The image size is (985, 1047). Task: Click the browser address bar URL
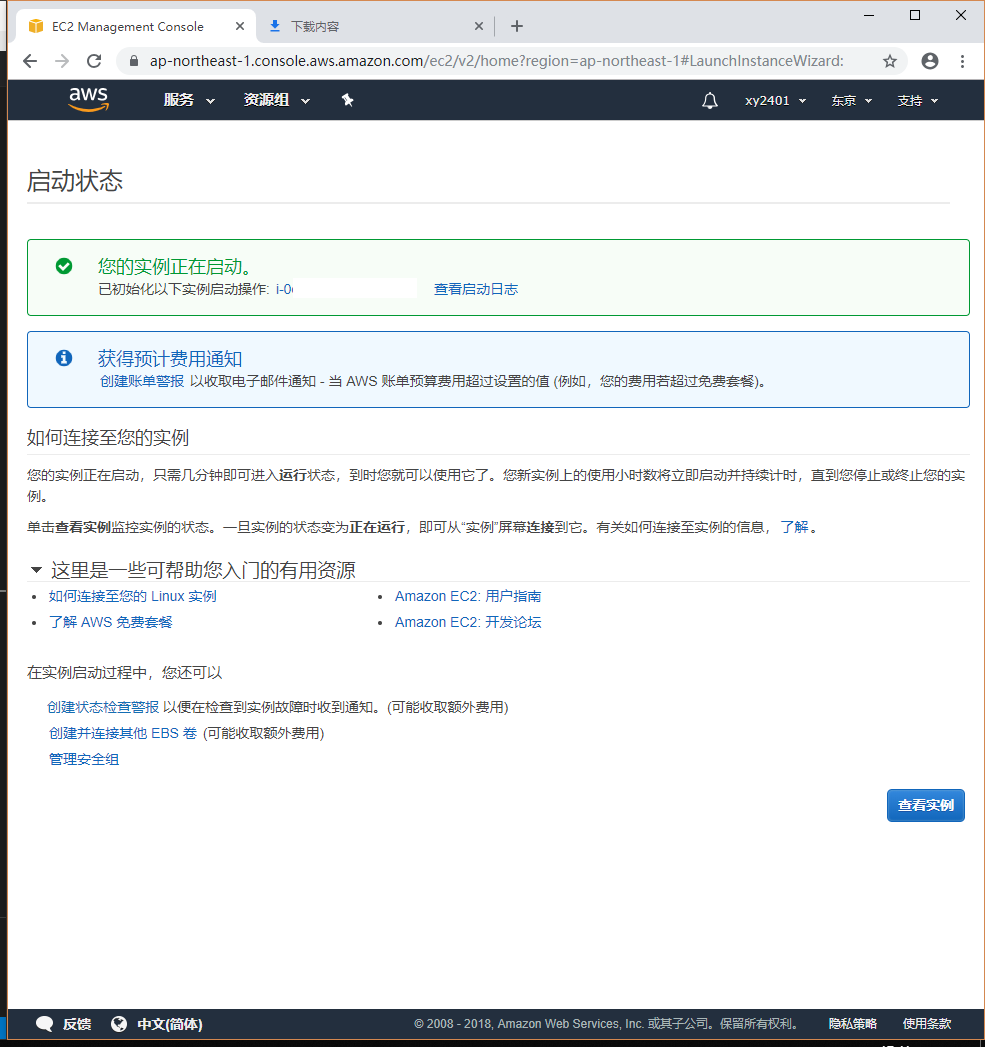coord(496,61)
